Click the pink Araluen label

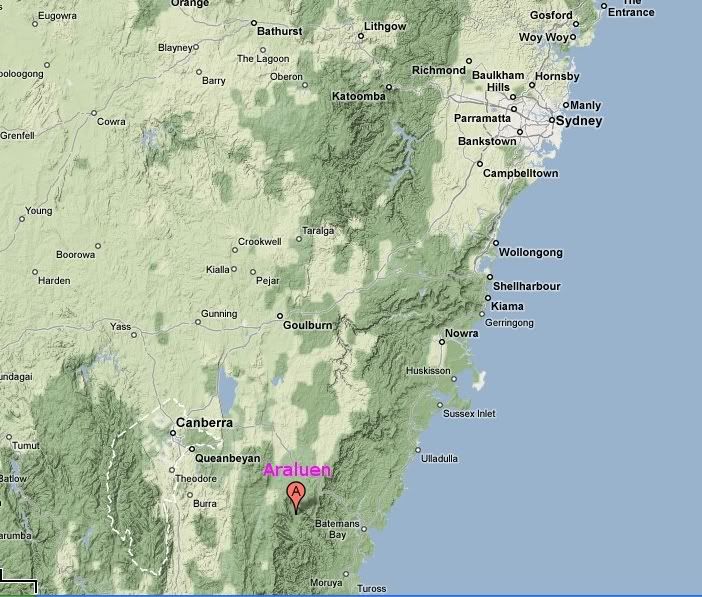click(298, 470)
